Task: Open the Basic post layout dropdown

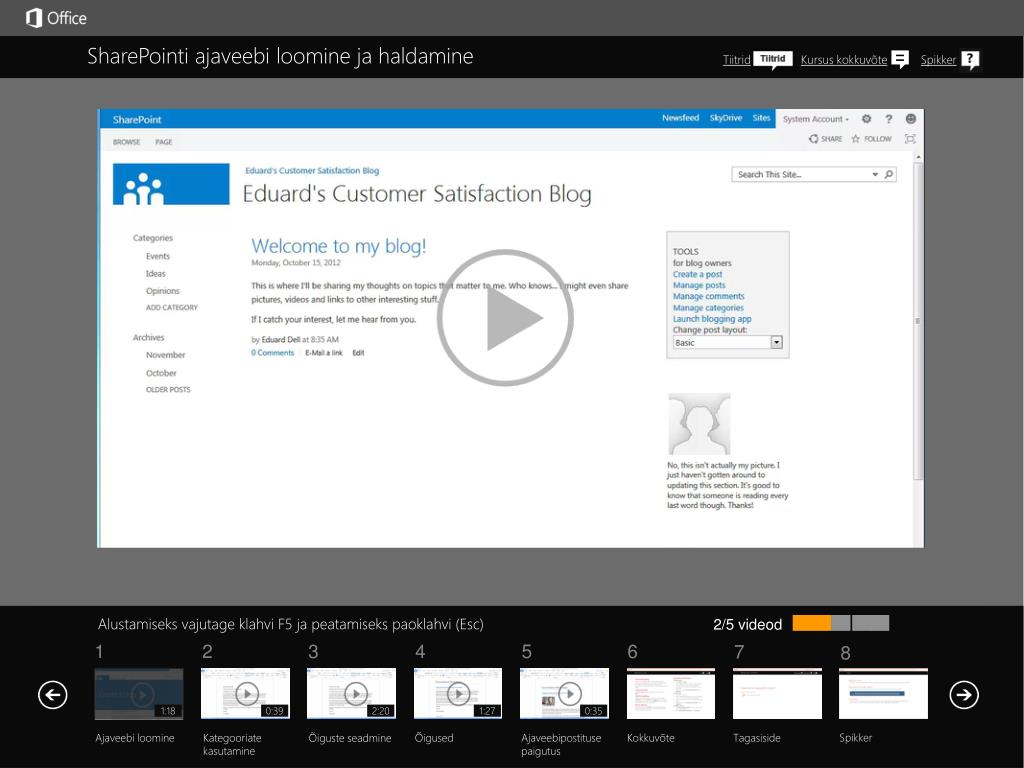Action: coord(728,342)
